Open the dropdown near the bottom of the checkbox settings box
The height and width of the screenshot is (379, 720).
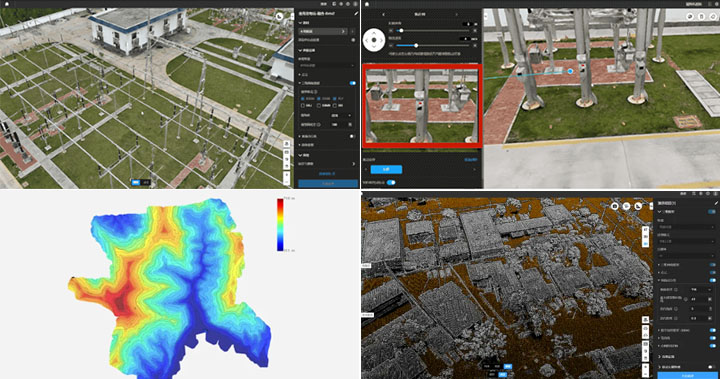tap(342, 115)
